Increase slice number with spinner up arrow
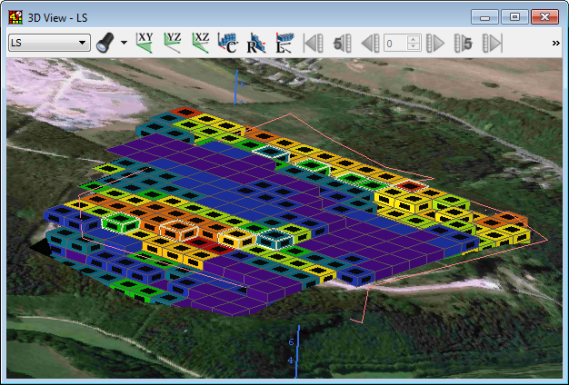 coord(413,39)
